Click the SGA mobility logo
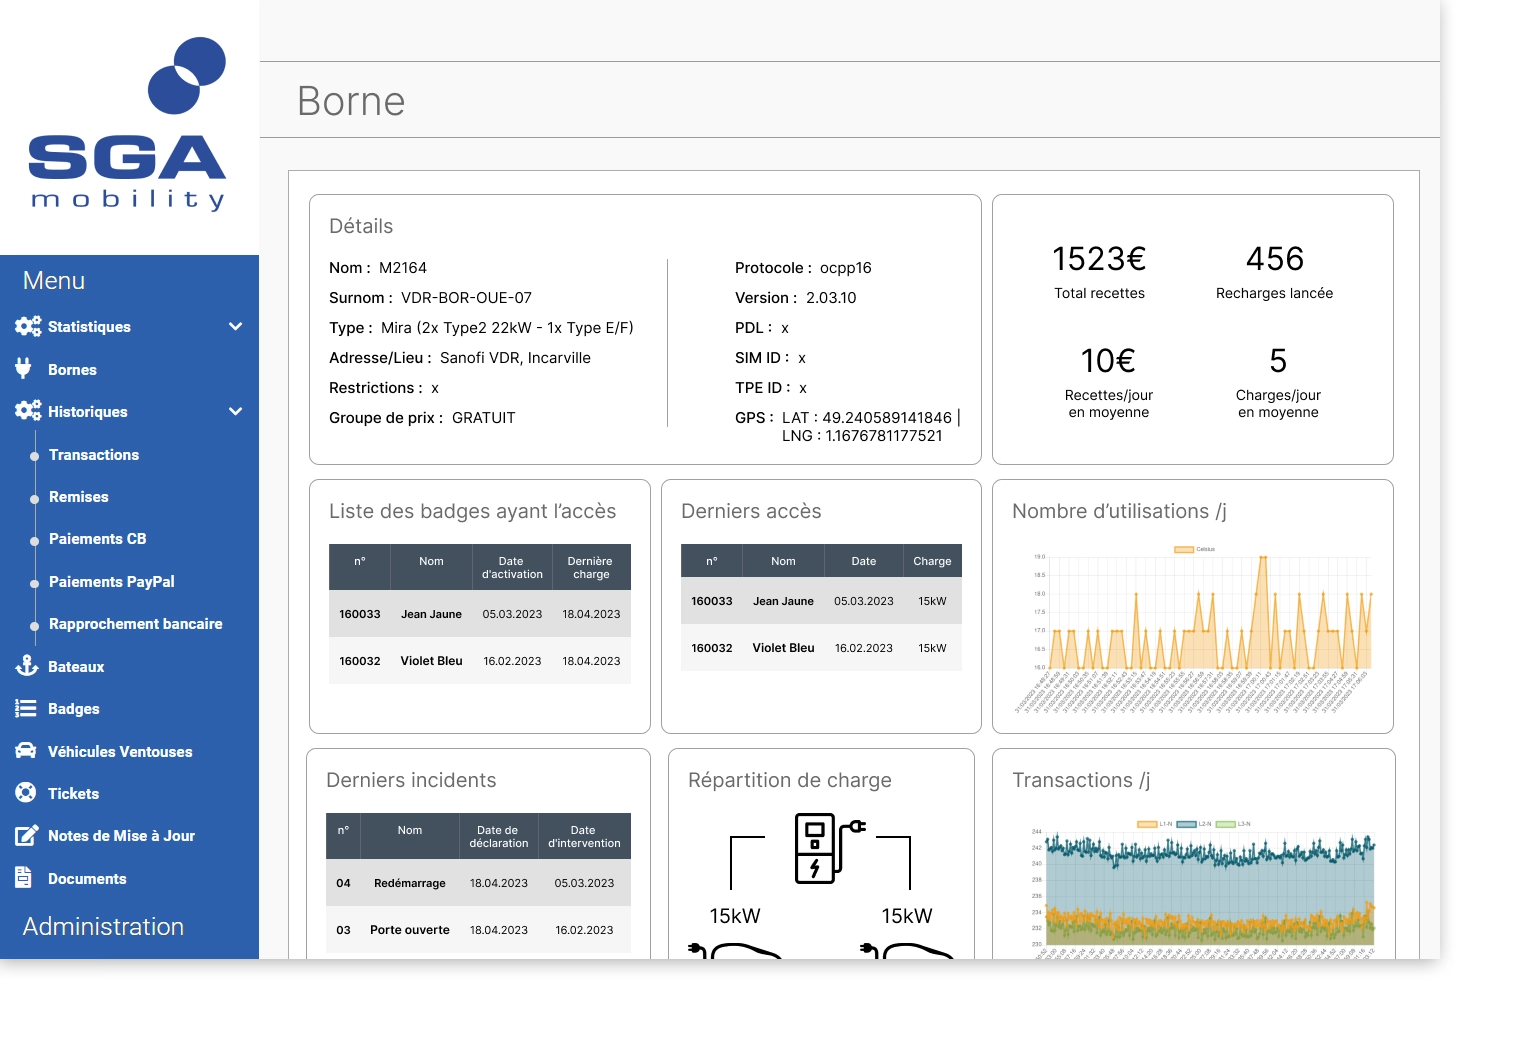1540x1059 pixels. click(128, 125)
